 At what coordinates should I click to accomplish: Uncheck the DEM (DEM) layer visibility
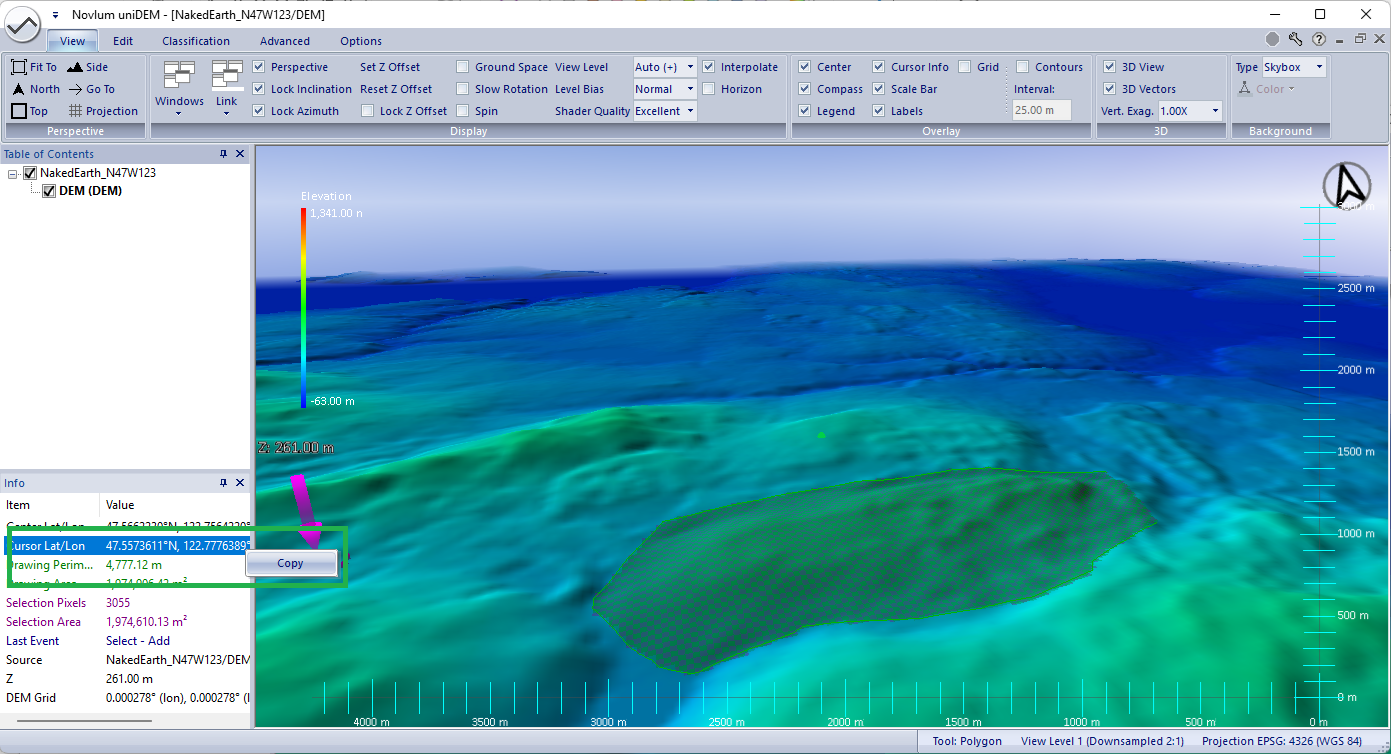49,191
